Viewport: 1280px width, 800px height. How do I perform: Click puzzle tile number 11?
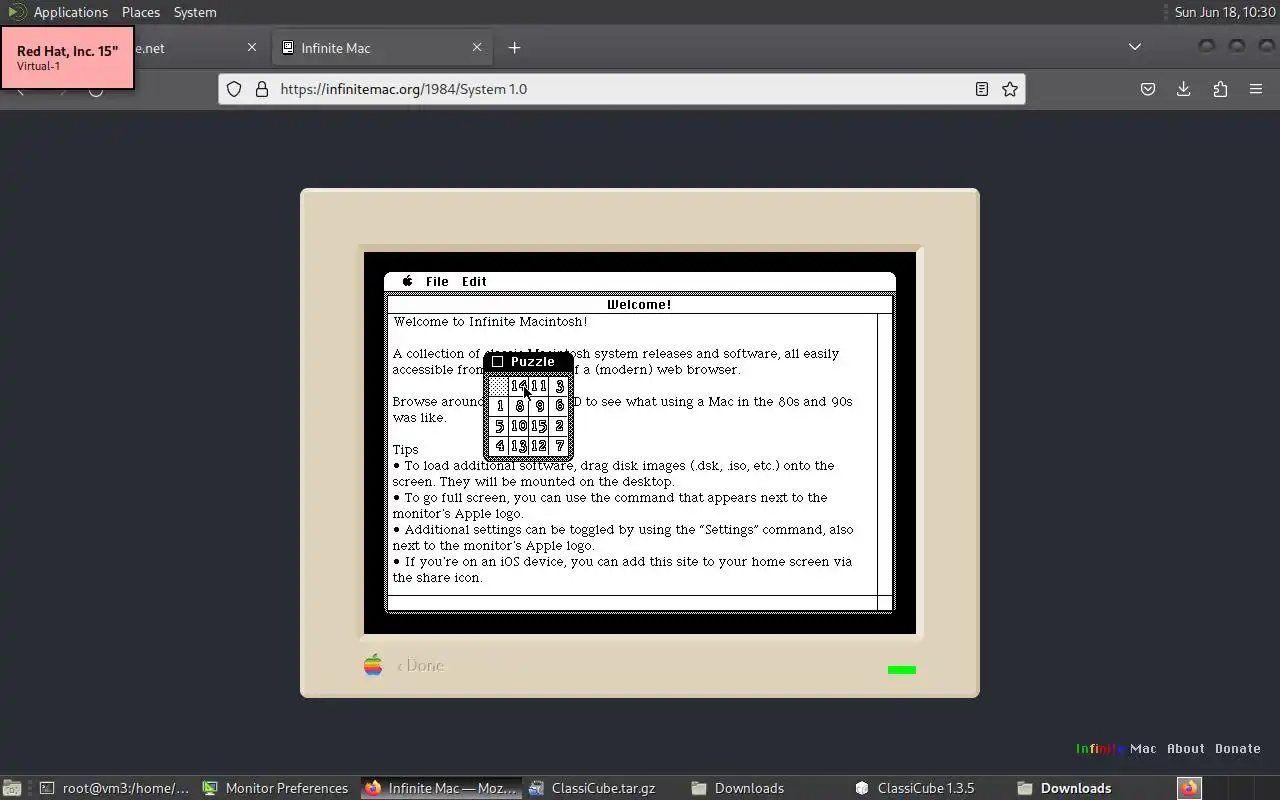(539, 386)
